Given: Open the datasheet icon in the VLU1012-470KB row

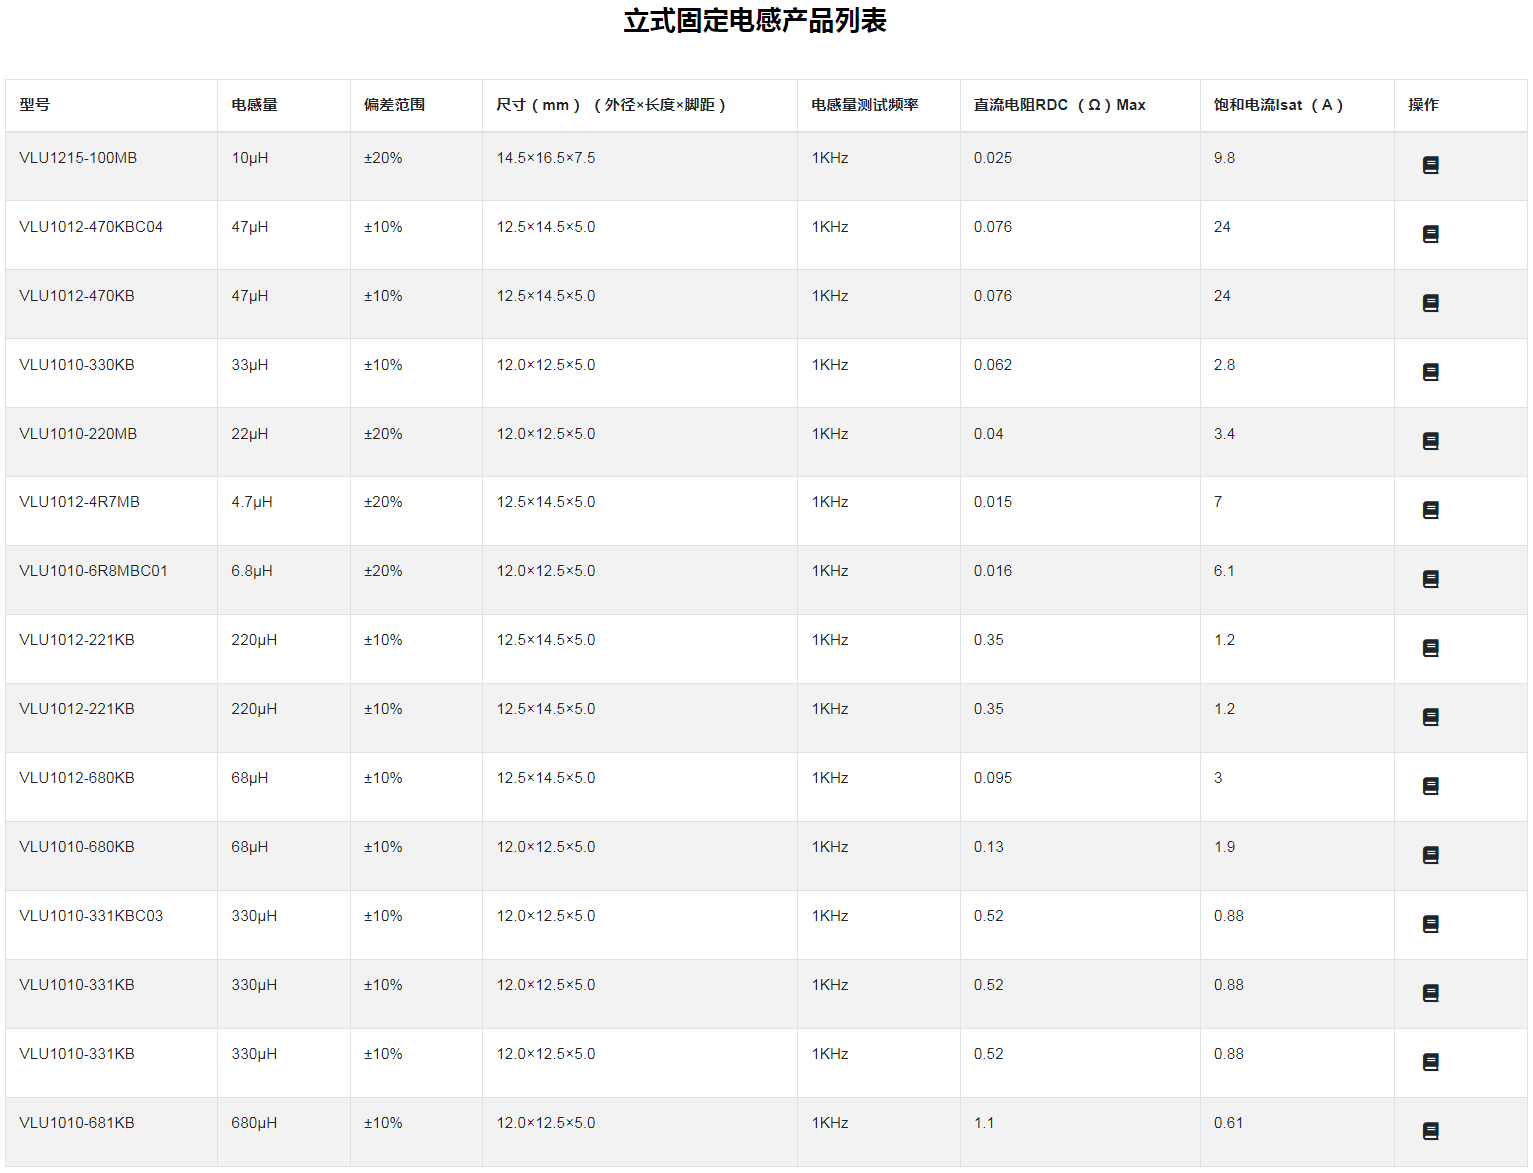Looking at the screenshot, I should click(x=1430, y=303).
